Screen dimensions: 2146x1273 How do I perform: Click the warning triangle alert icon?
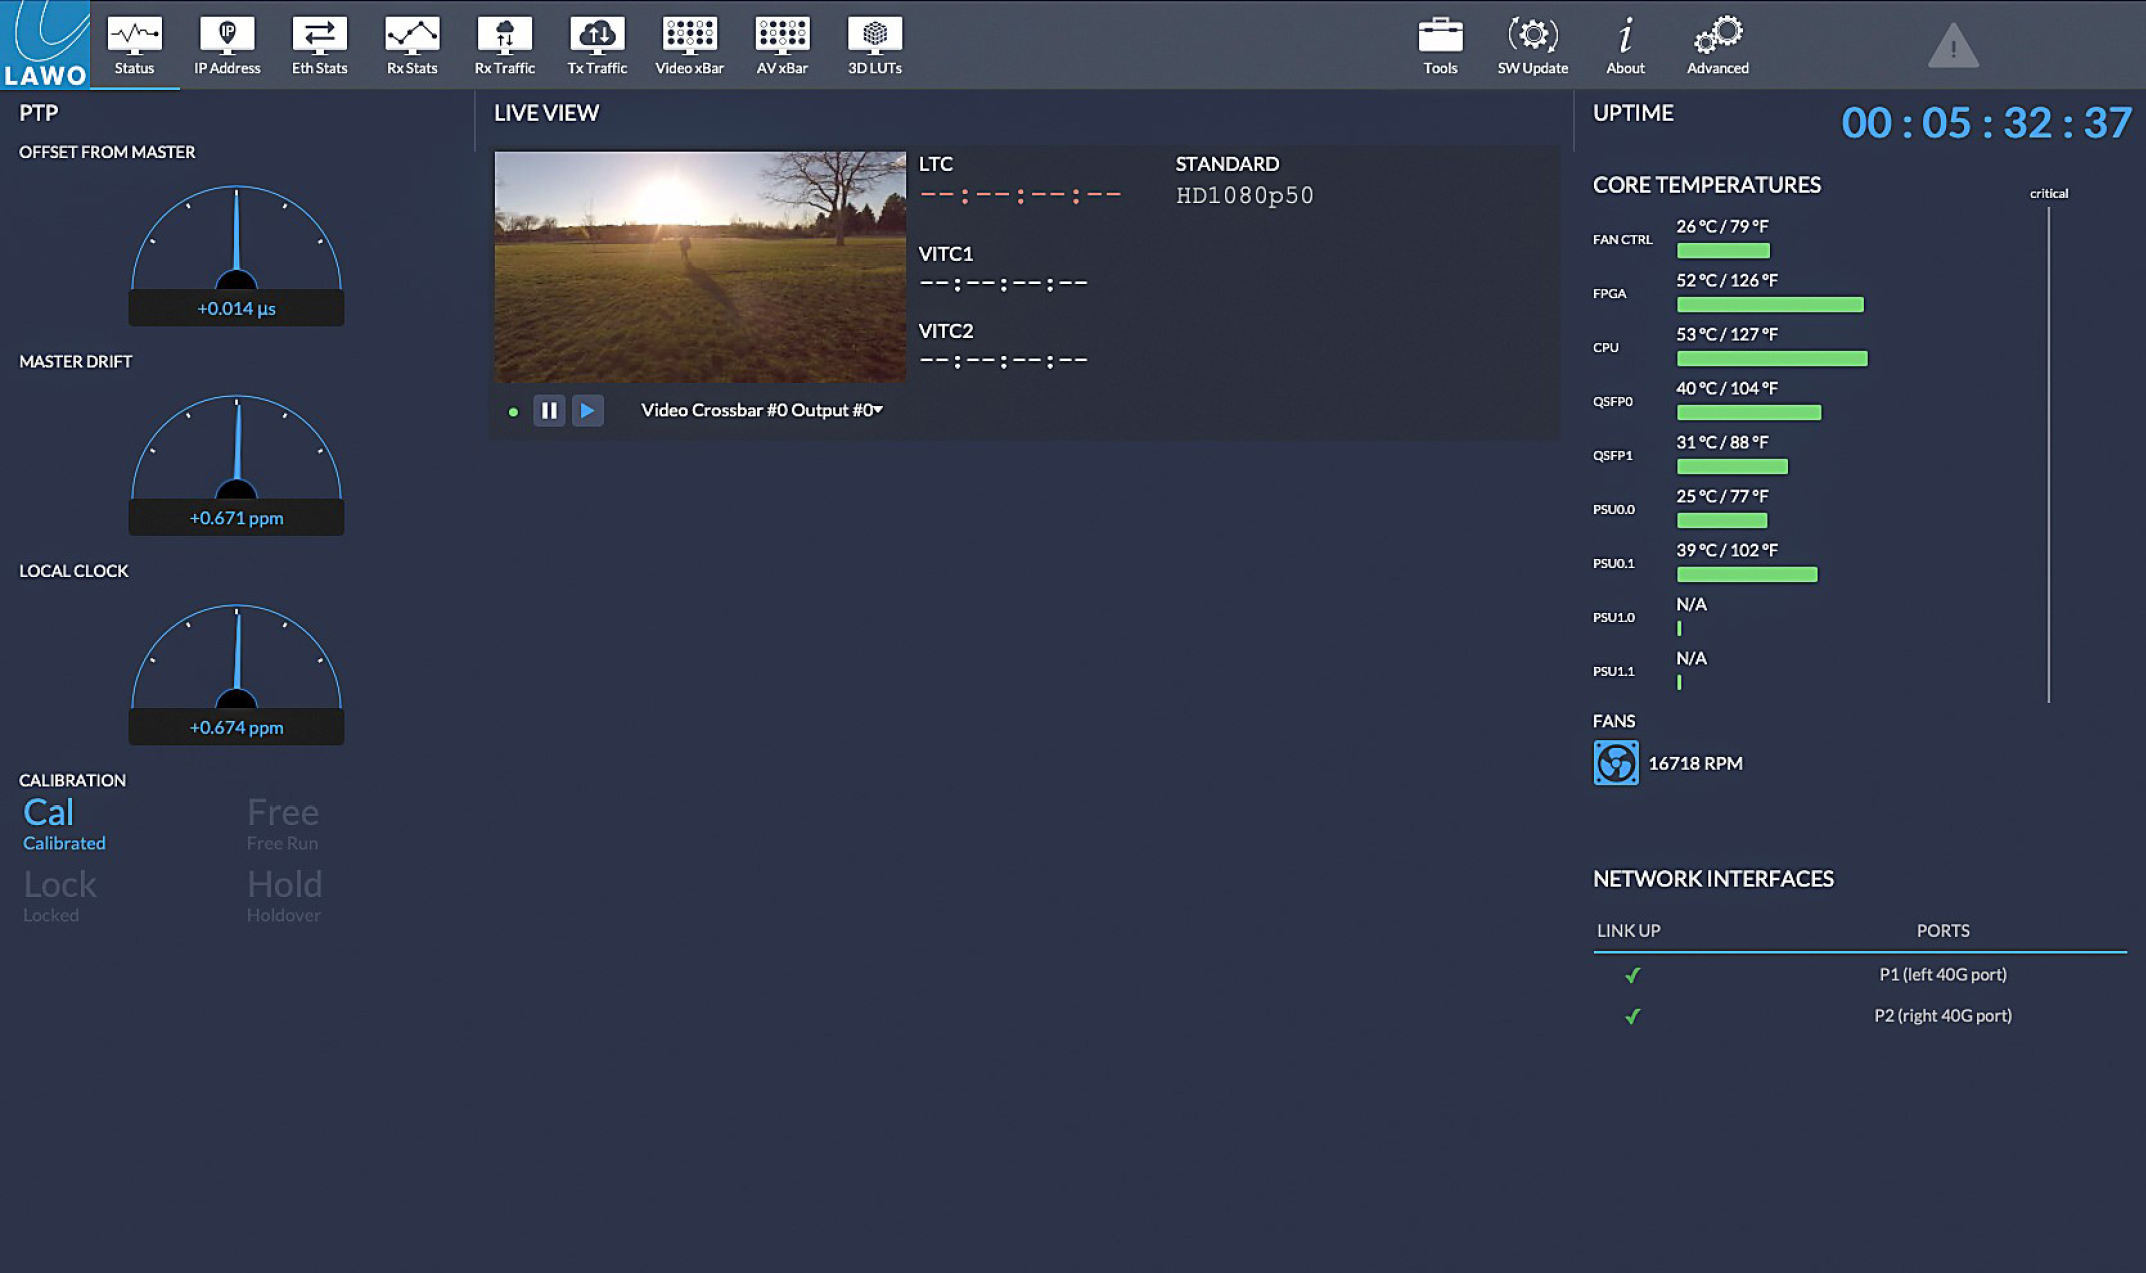[x=1953, y=47]
